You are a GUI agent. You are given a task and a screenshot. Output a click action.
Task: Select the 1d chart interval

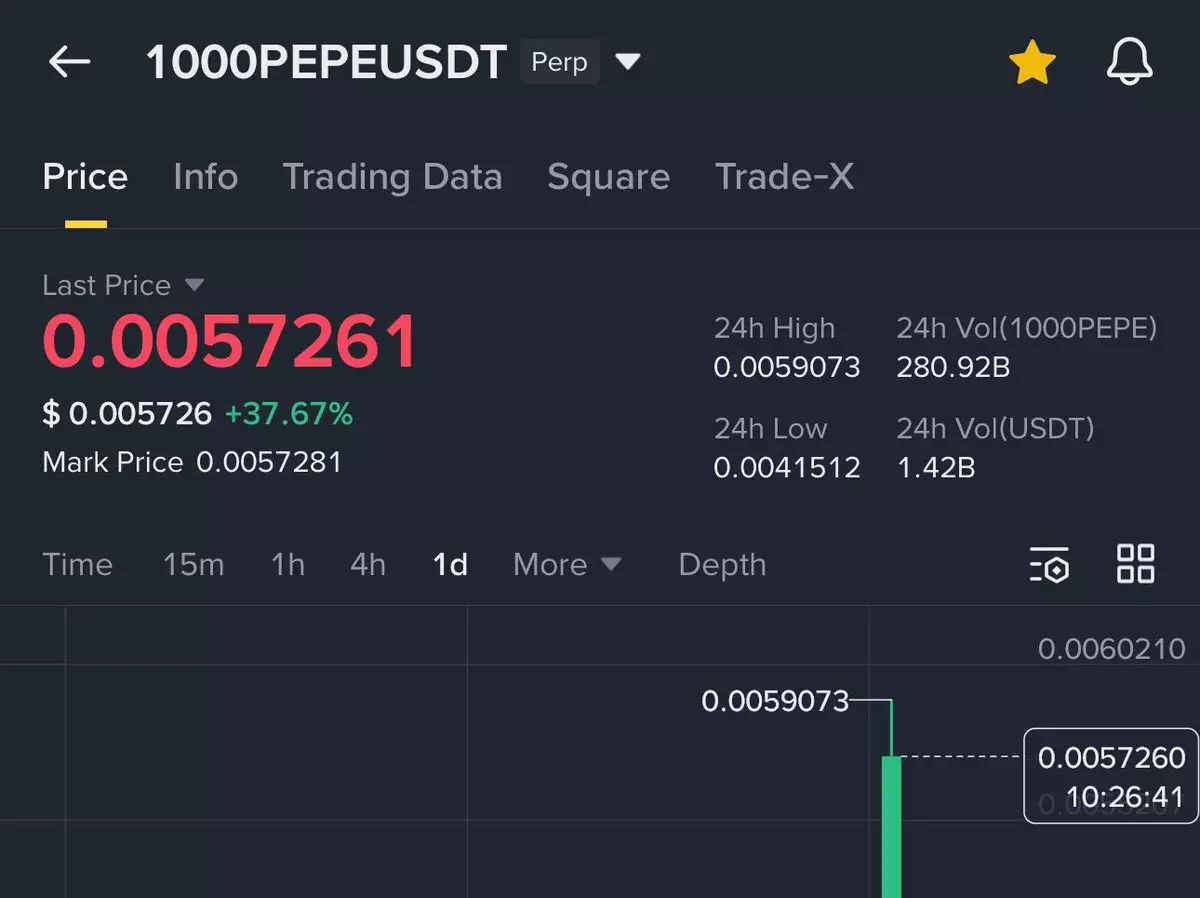coord(450,565)
